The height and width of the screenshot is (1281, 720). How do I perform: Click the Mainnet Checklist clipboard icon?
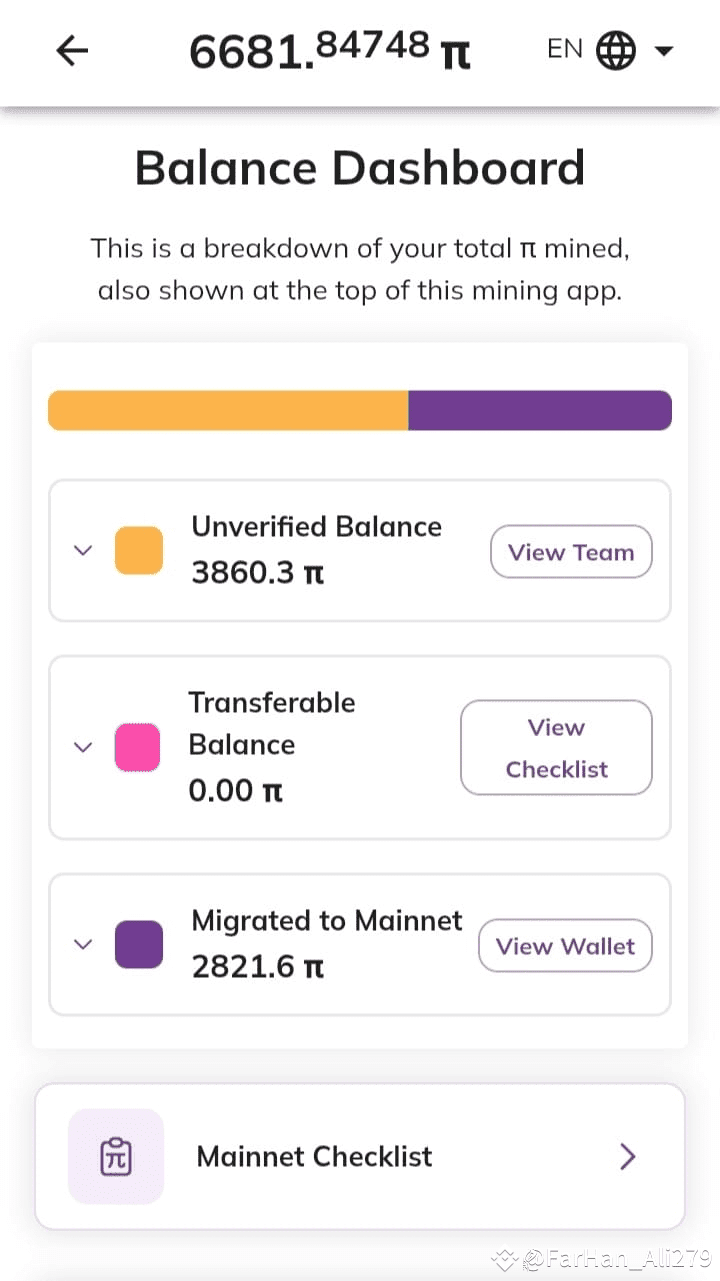(x=116, y=1156)
